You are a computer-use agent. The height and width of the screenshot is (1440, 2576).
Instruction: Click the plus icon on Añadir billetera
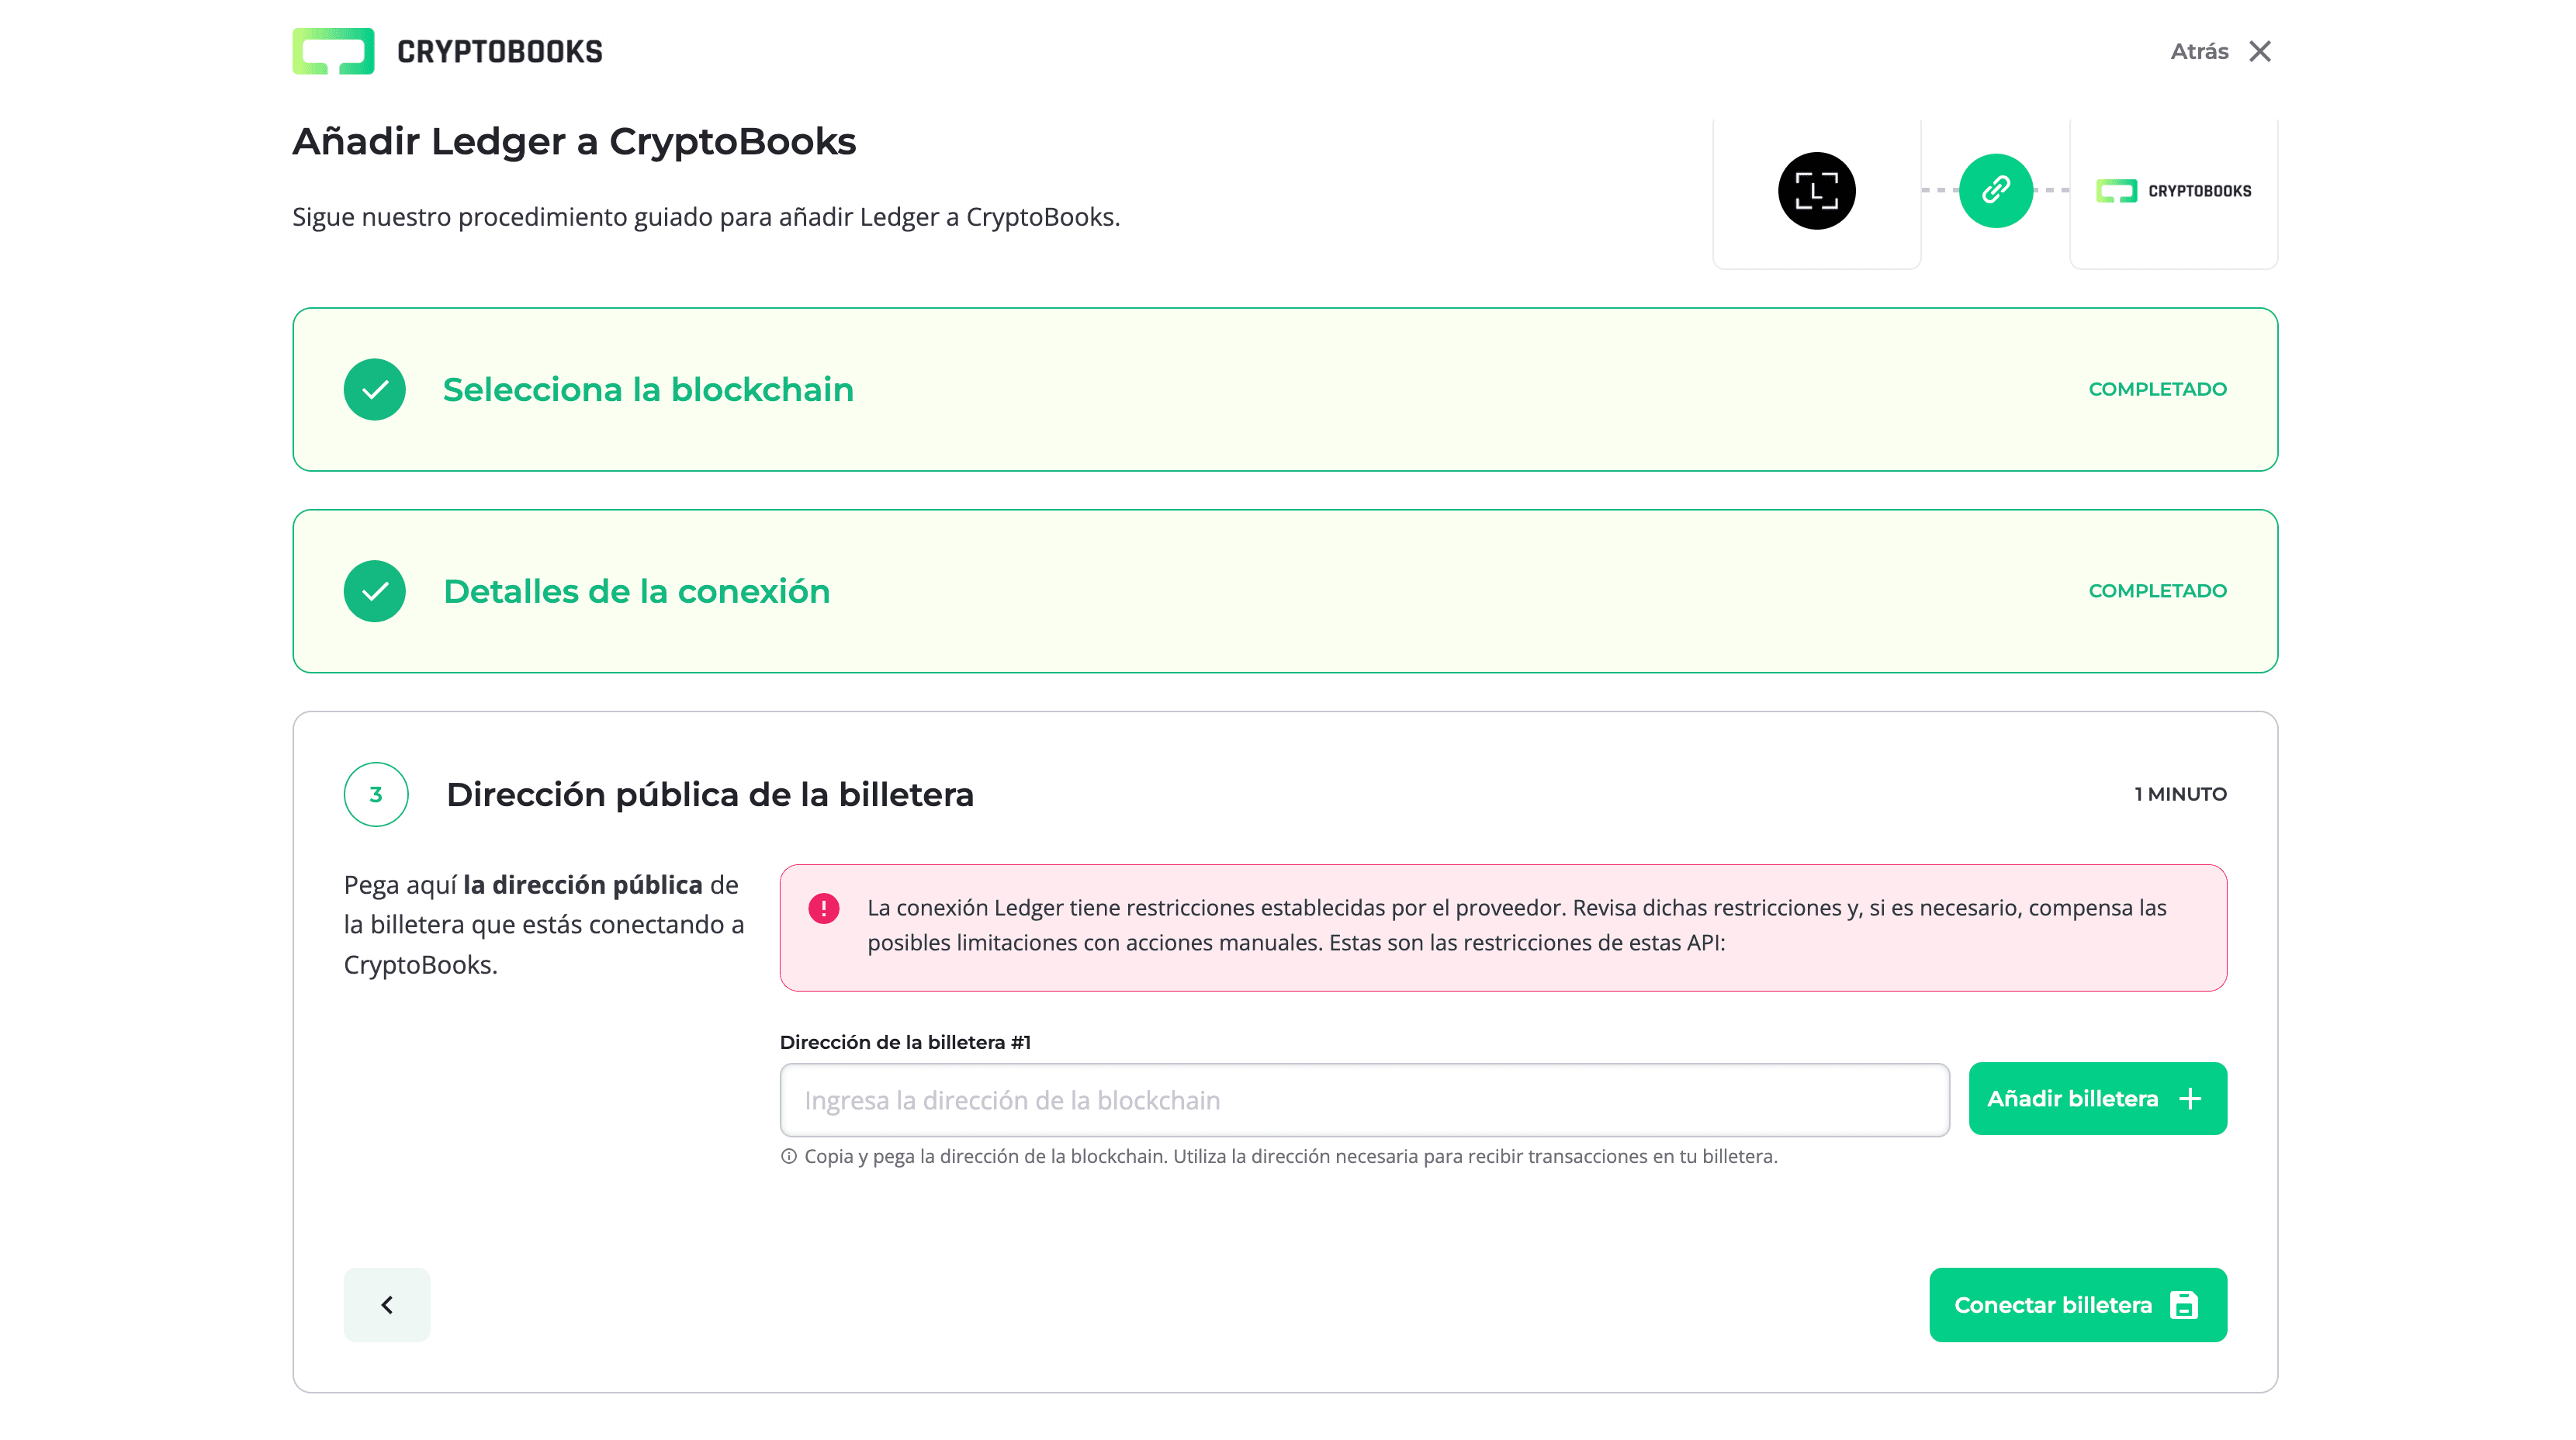pyautogui.click(x=2190, y=1098)
